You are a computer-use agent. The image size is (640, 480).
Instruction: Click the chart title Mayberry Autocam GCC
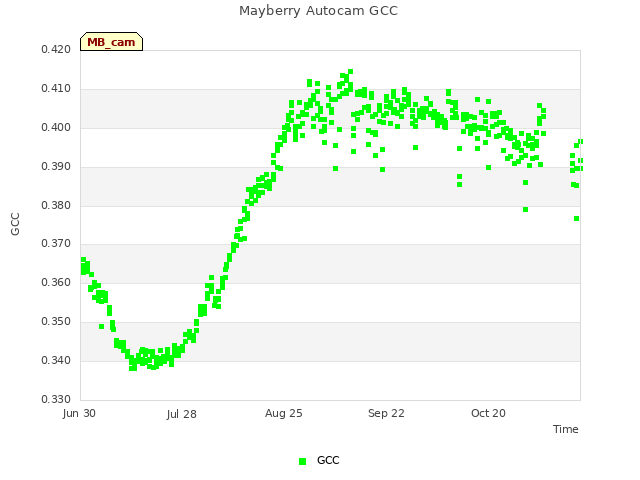click(318, 11)
